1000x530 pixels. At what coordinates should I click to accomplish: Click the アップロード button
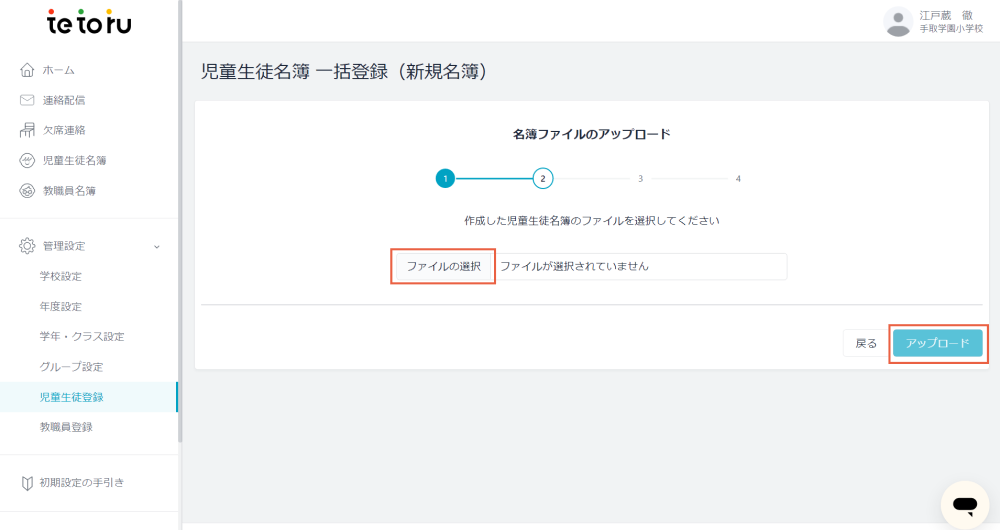pyautogui.click(x=938, y=343)
